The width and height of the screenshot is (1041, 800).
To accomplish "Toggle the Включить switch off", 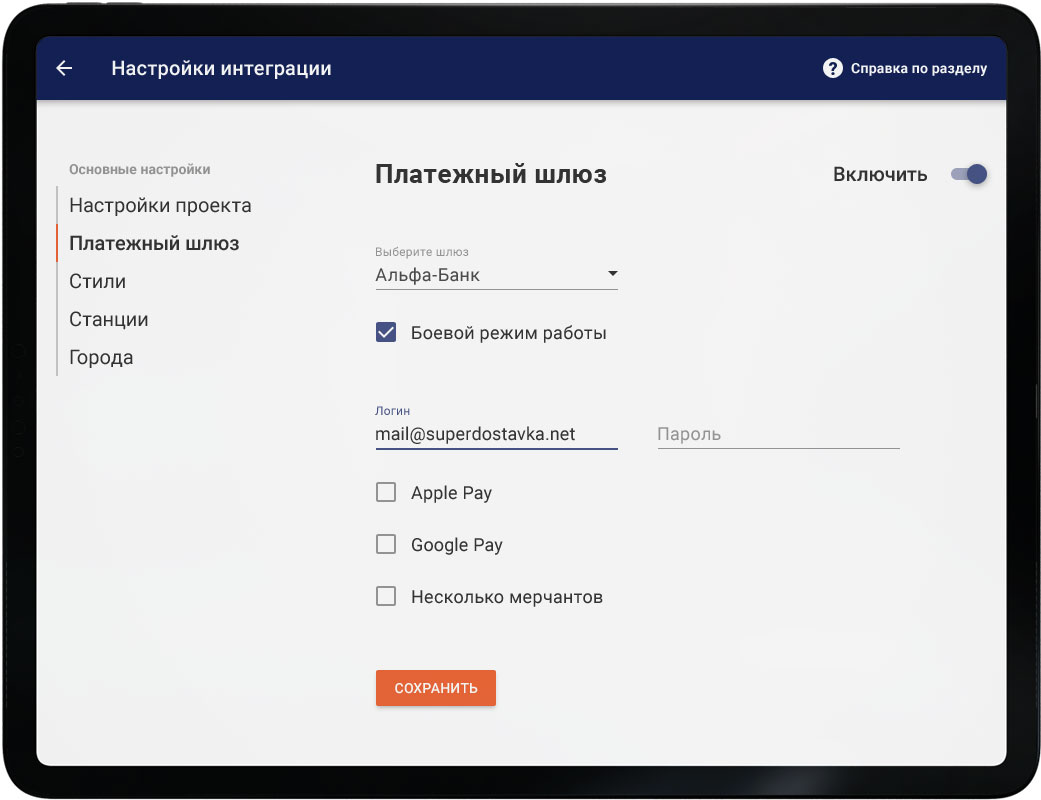I will (969, 174).
